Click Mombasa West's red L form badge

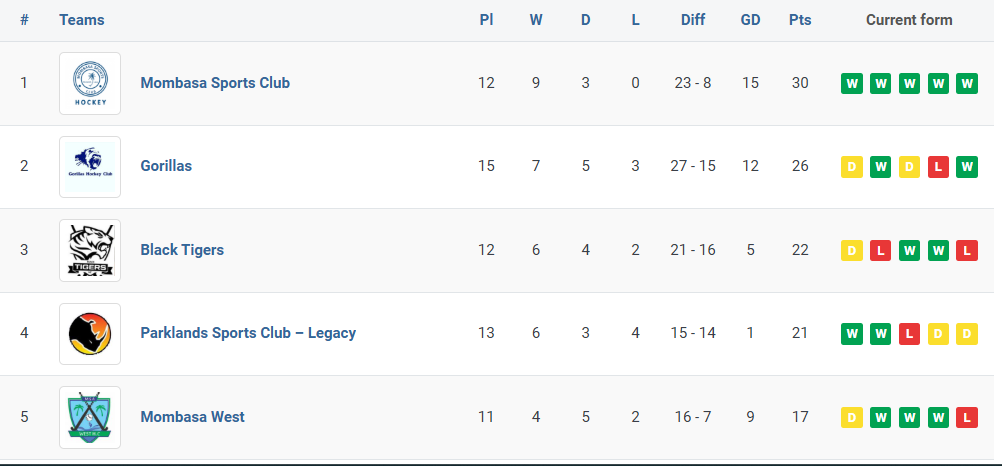coord(967,417)
